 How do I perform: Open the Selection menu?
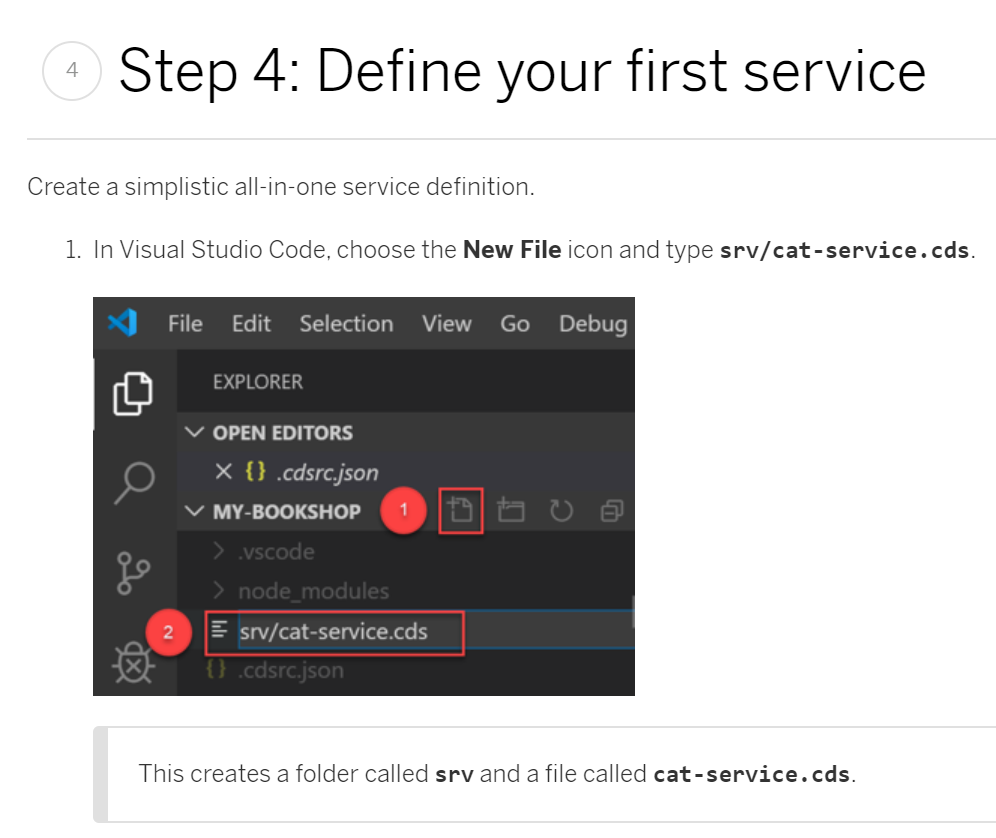click(x=346, y=323)
